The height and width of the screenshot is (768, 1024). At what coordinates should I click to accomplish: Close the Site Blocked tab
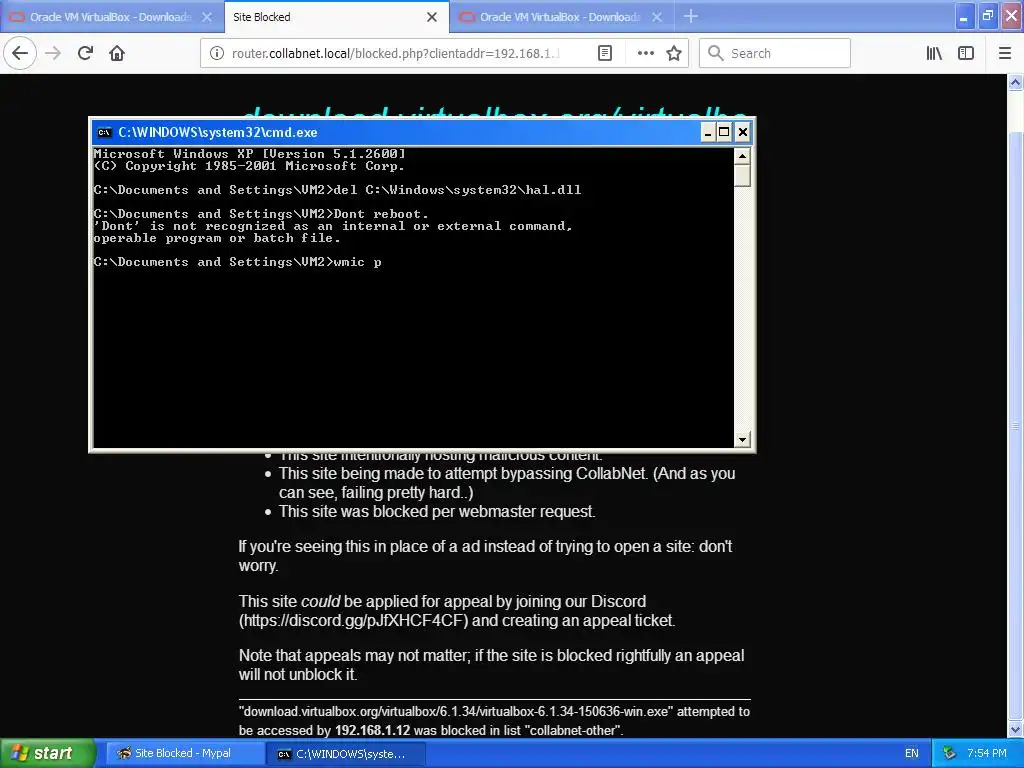(x=432, y=17)
